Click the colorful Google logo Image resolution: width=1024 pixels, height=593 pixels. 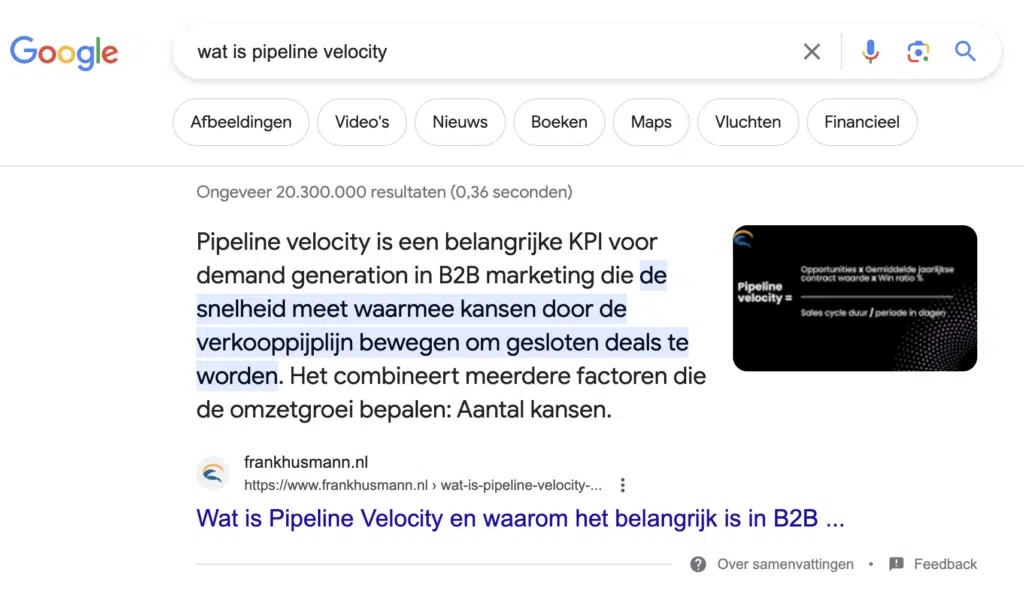63,53
